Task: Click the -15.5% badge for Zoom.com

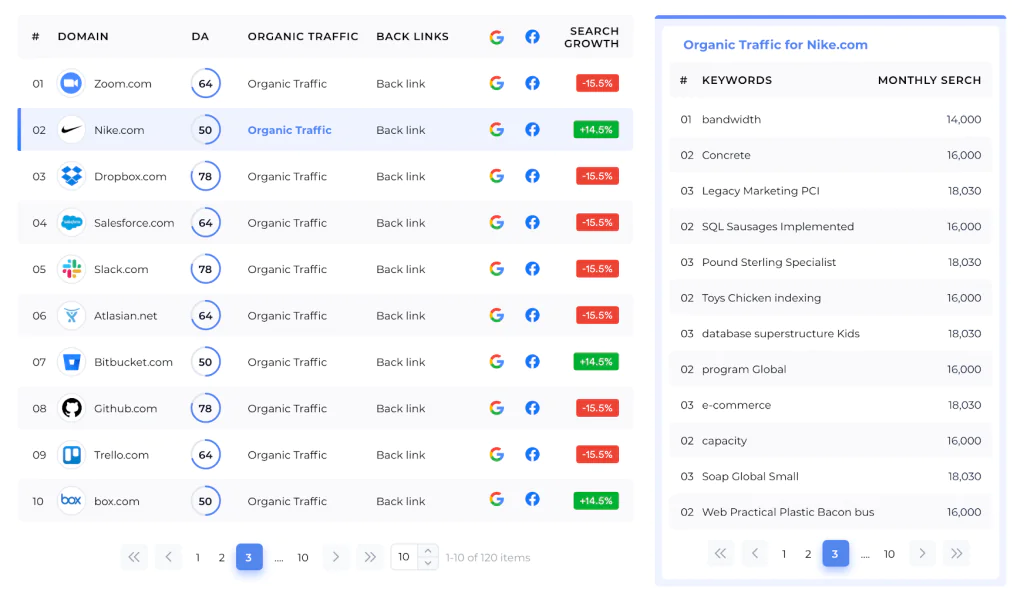Action: [597, 84]
